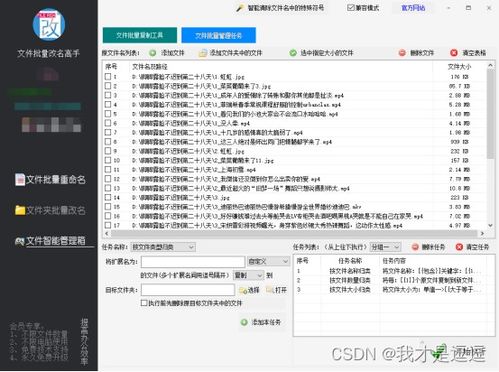499x372 pixels.
Task: Toggle the 兼容模式 checkbox
Action: coord(350,7)
